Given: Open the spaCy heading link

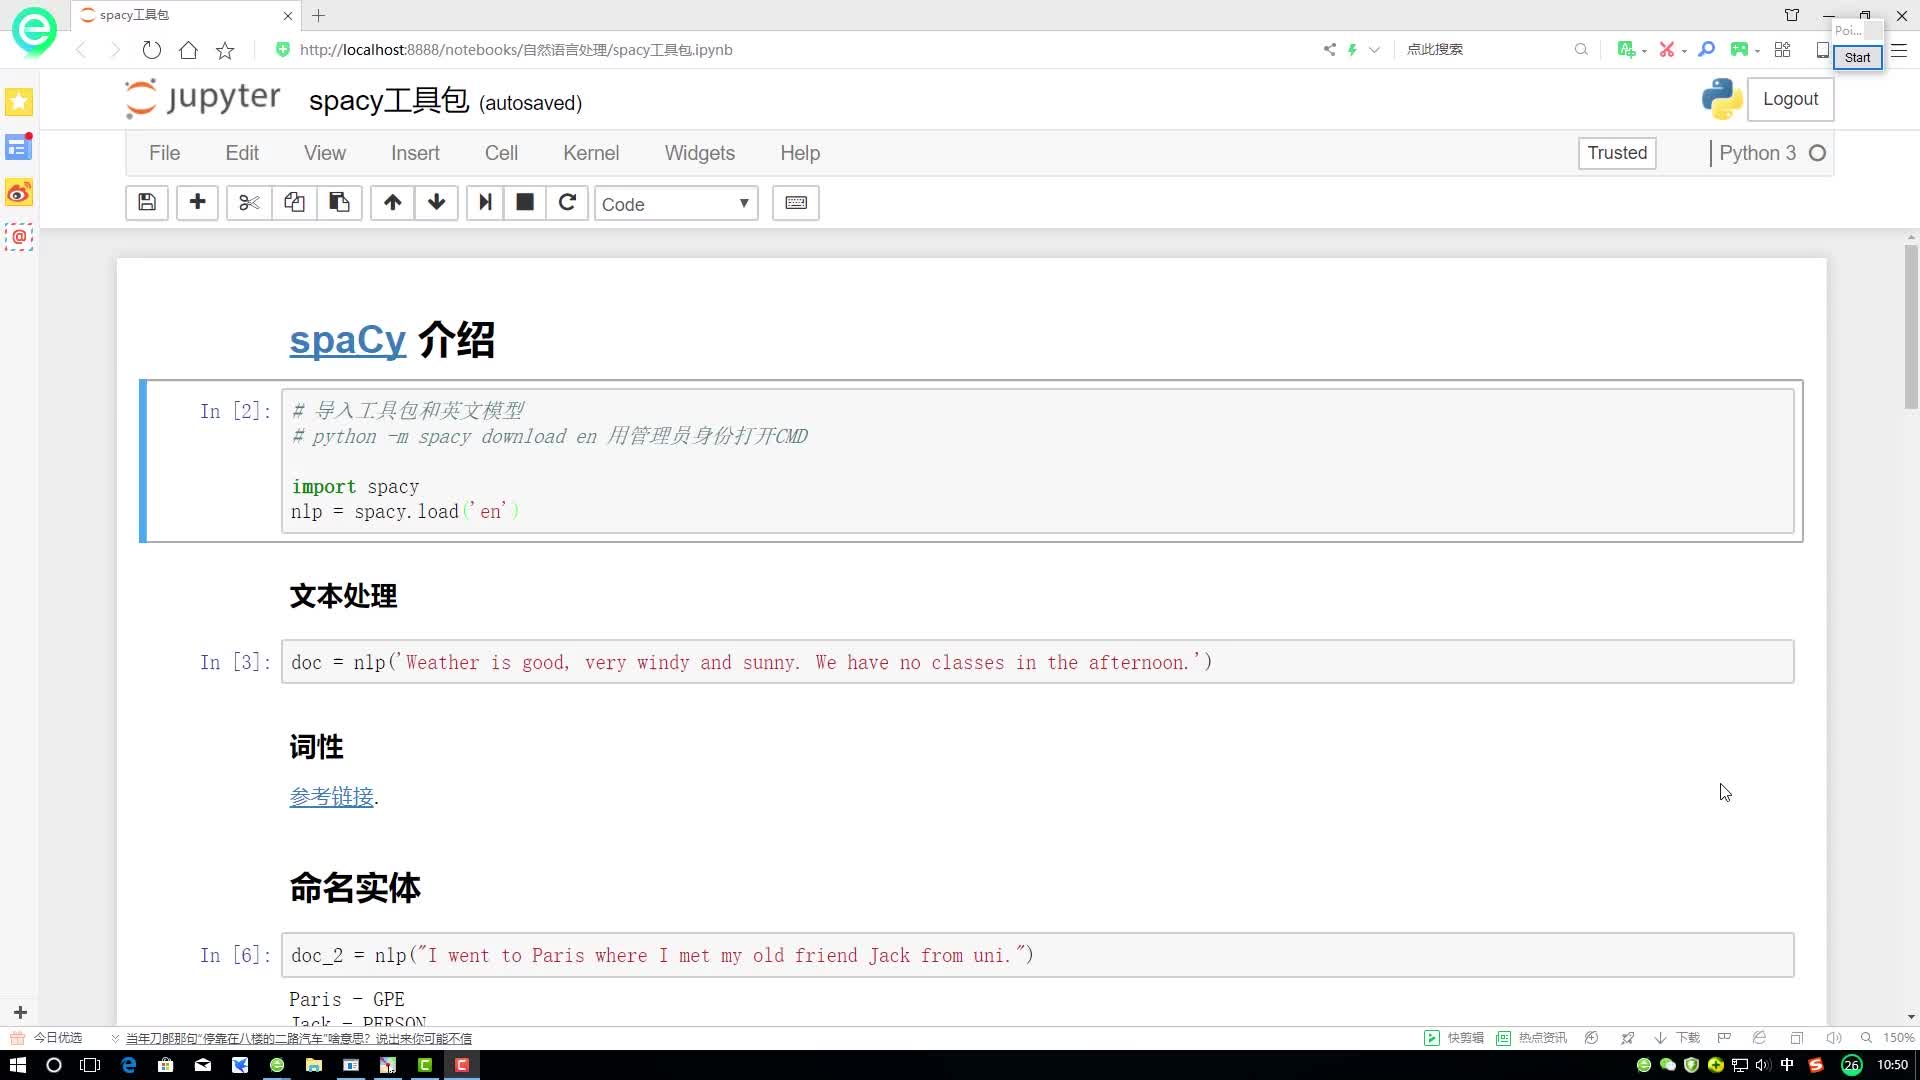Looking at the screenshot, I should [x=347, y=340].
